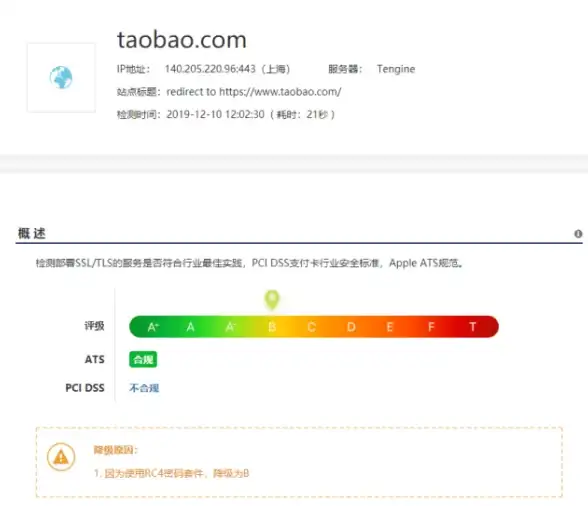The height and width of the screenshot is (506, 588).
Task: Click the detection time 2019-12-10 12:02:30
Action: coord(215,114)
